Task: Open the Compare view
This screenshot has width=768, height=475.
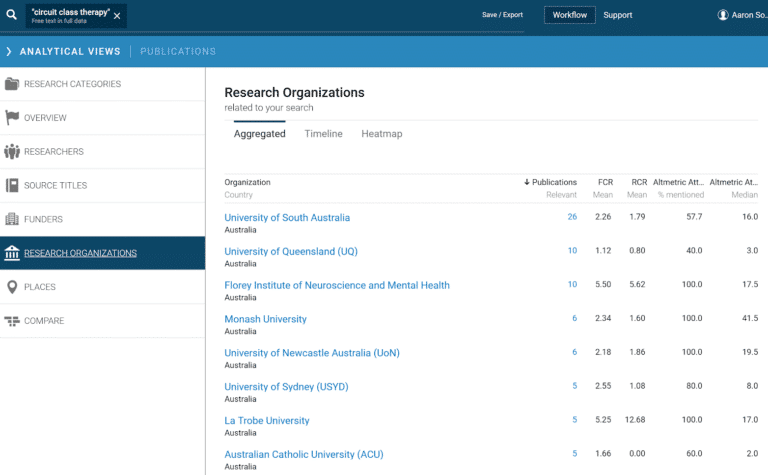Action: [102, 321]
